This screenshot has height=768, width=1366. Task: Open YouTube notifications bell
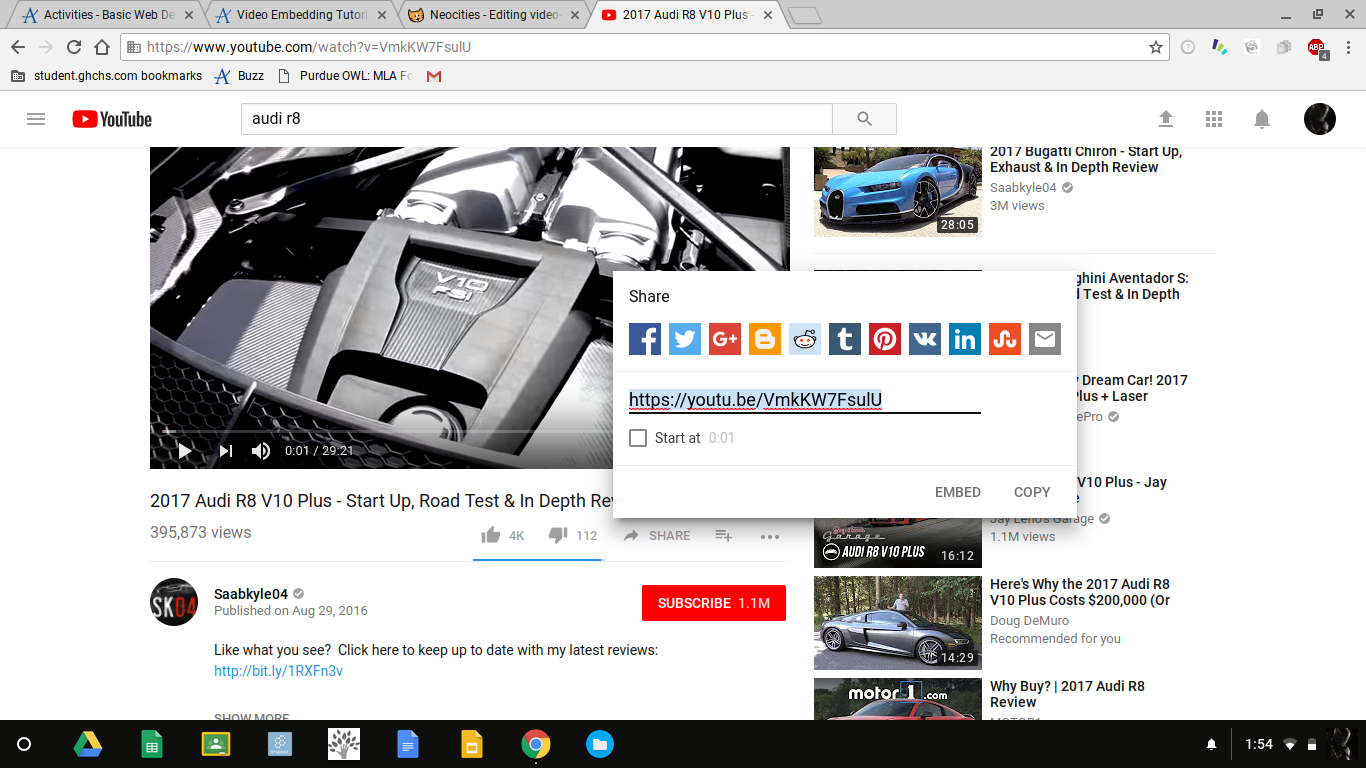pyautogui.click(x=1262, y=119)
